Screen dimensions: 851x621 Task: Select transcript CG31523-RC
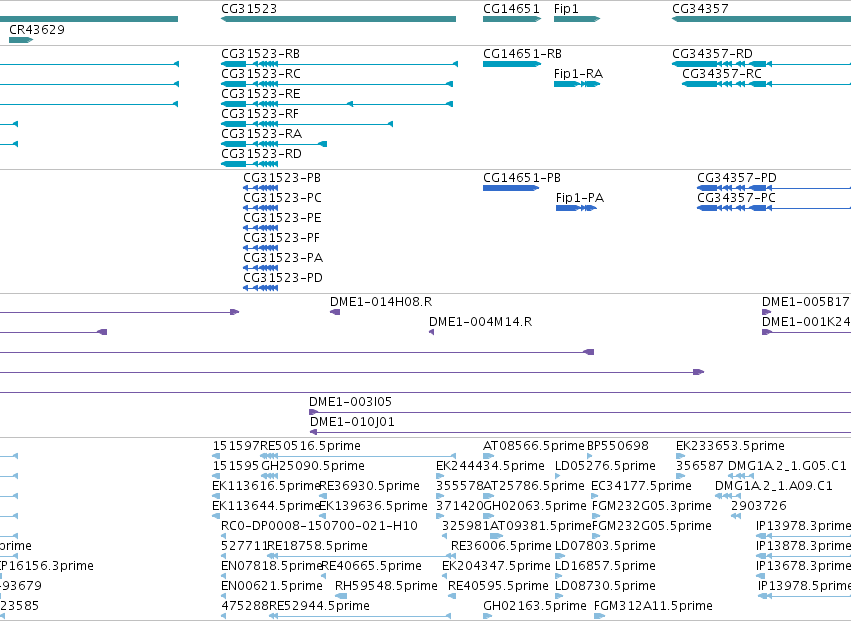[x=261, y=74]
